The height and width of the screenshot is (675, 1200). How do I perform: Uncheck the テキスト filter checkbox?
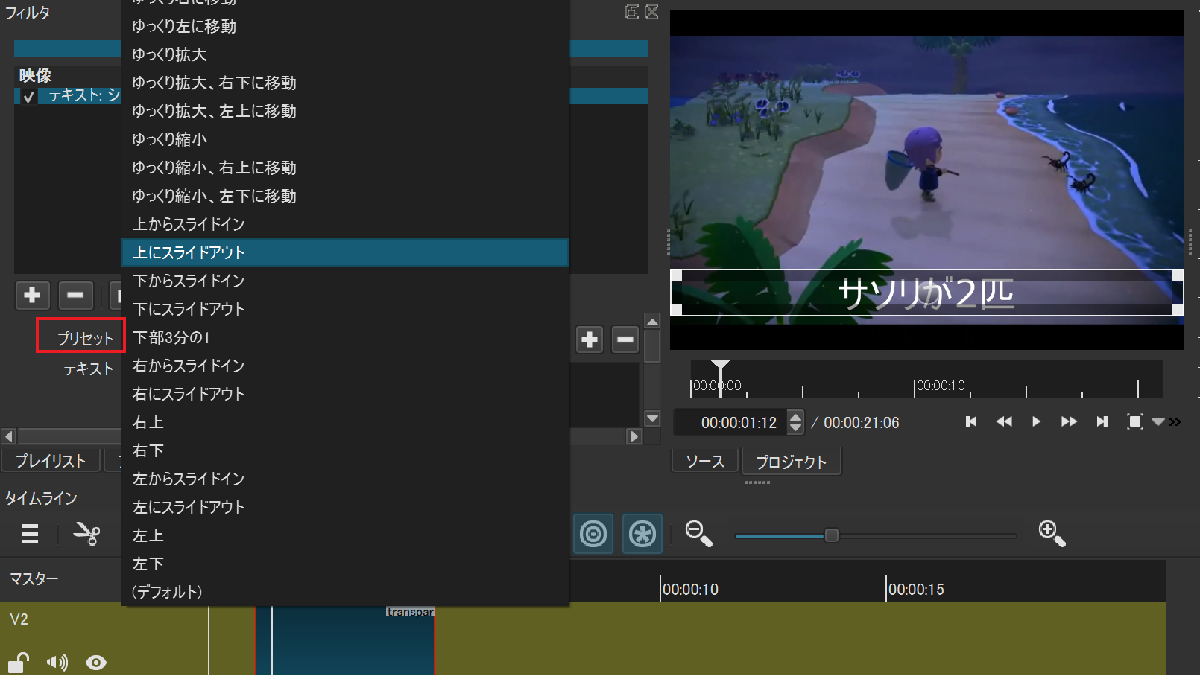click(28, 97)
